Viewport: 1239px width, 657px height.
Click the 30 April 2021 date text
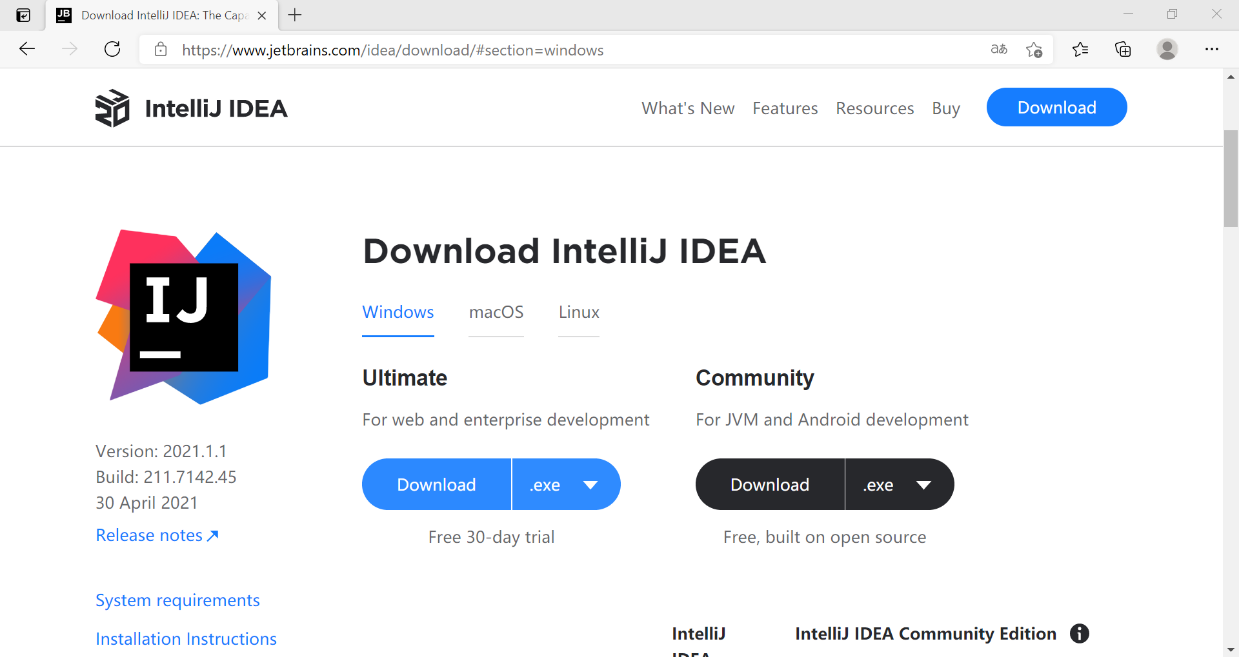pyautogui.click(x=147, y=503)
